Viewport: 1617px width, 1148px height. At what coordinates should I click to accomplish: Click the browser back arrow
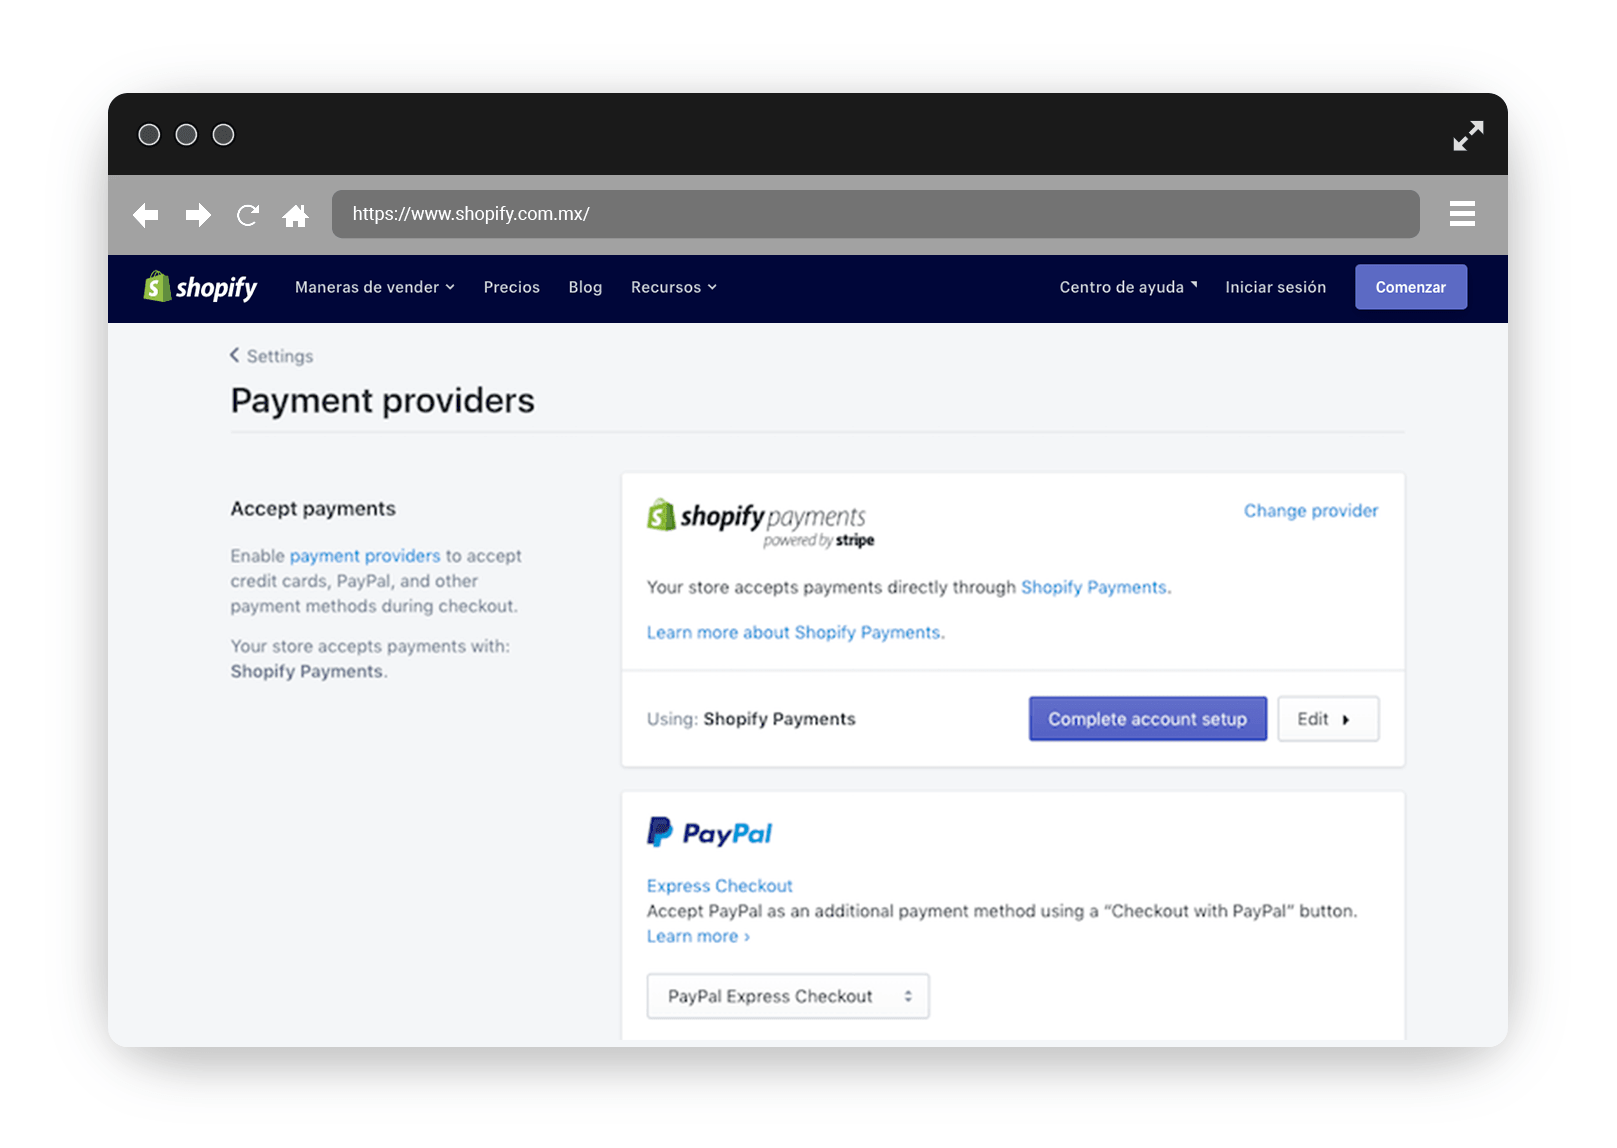coord(146,215)
